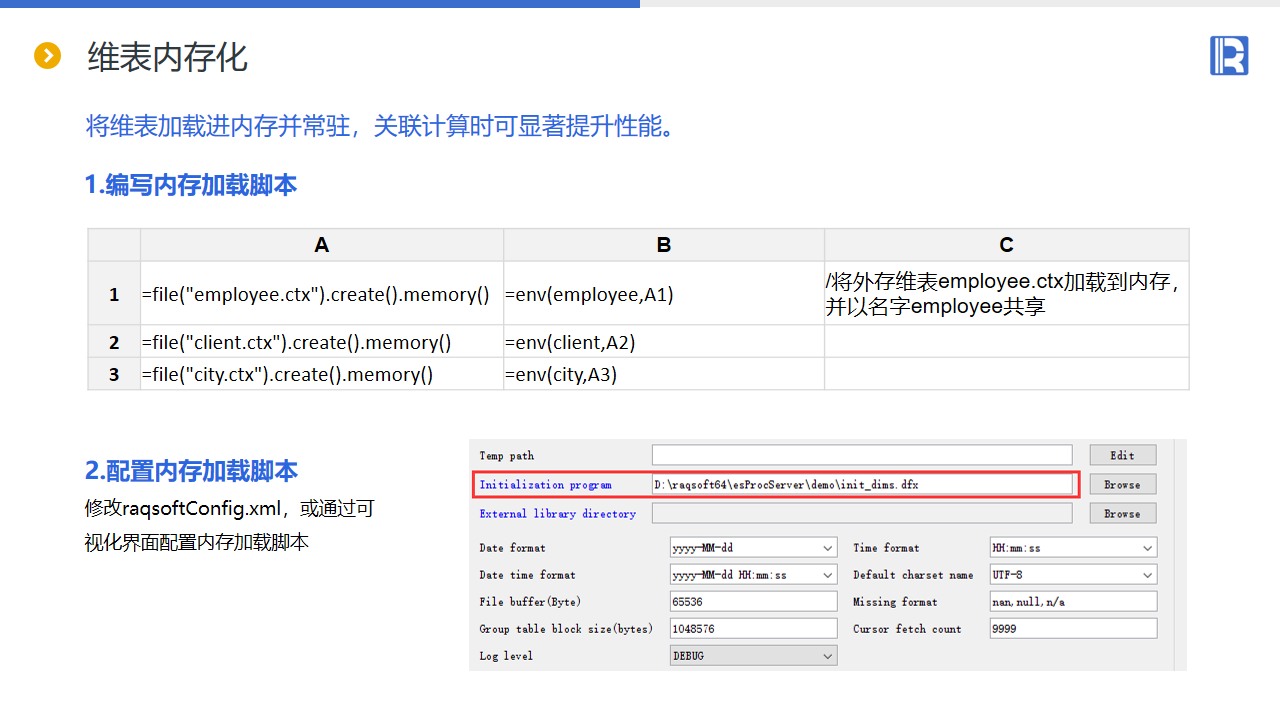Click the blue External library directory label

(x=557, y=514)
